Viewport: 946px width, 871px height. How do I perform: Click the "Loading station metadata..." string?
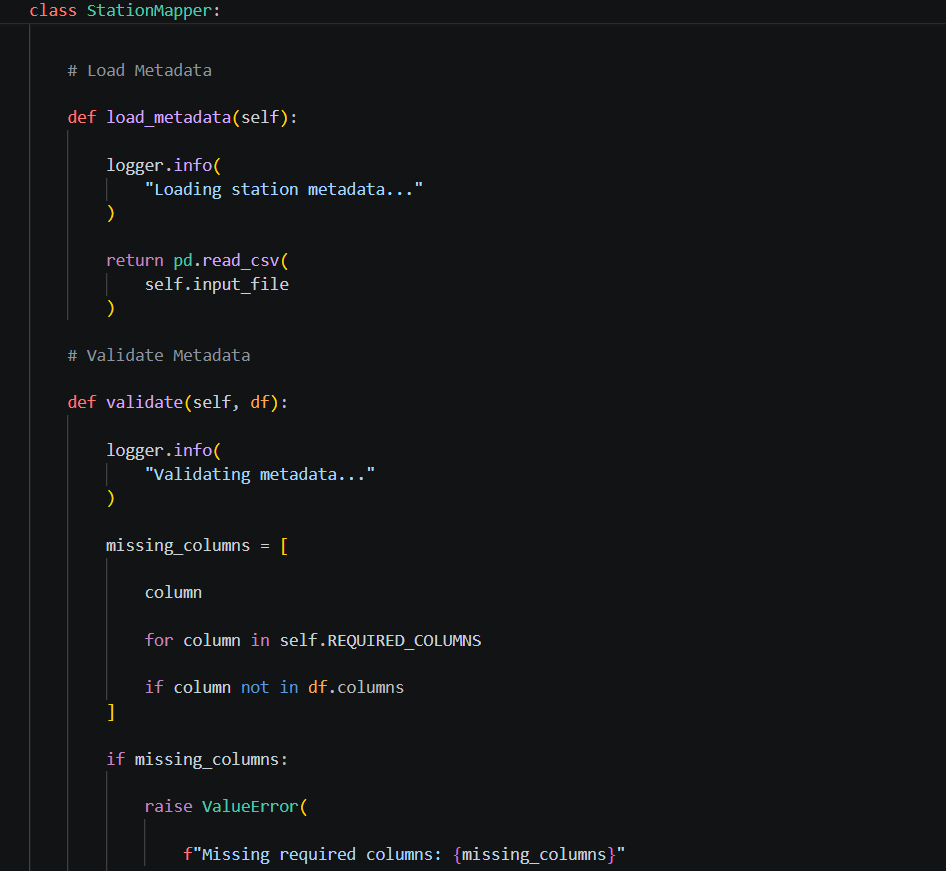[x=284, y=189]
